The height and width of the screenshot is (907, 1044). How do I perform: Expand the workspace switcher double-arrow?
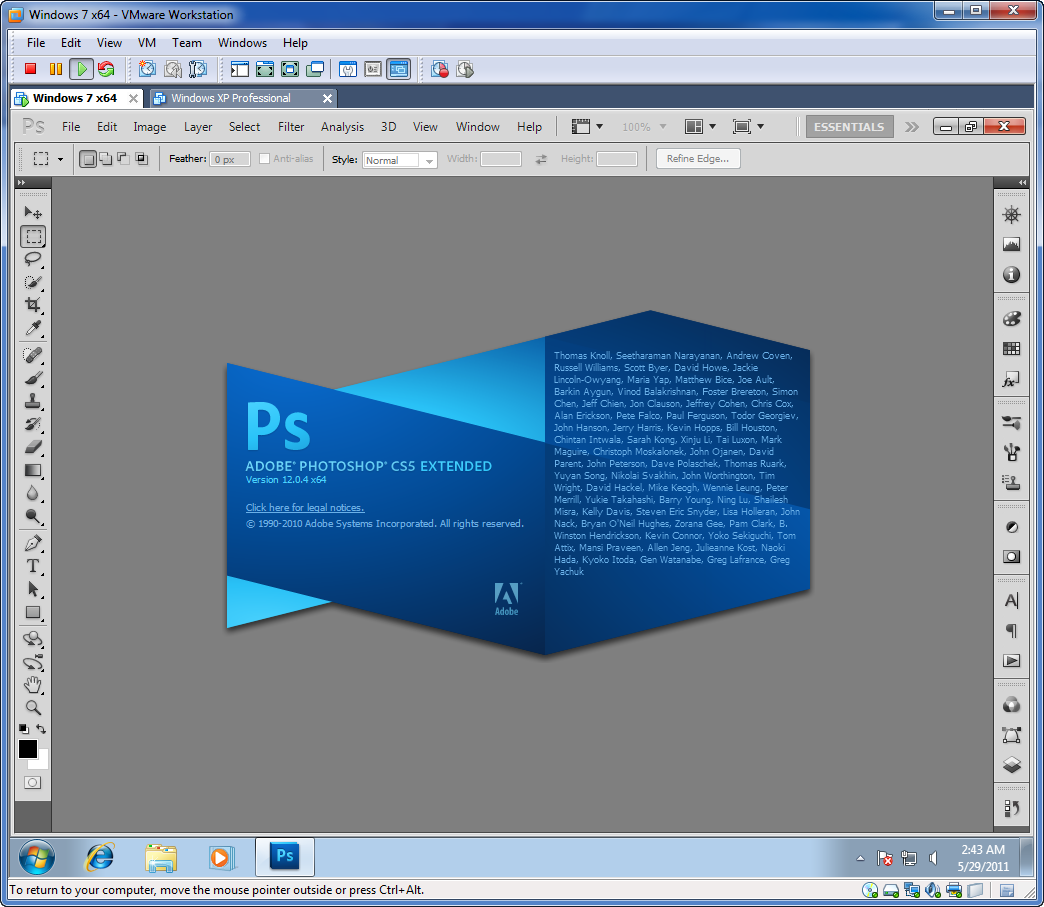[912, 127]
